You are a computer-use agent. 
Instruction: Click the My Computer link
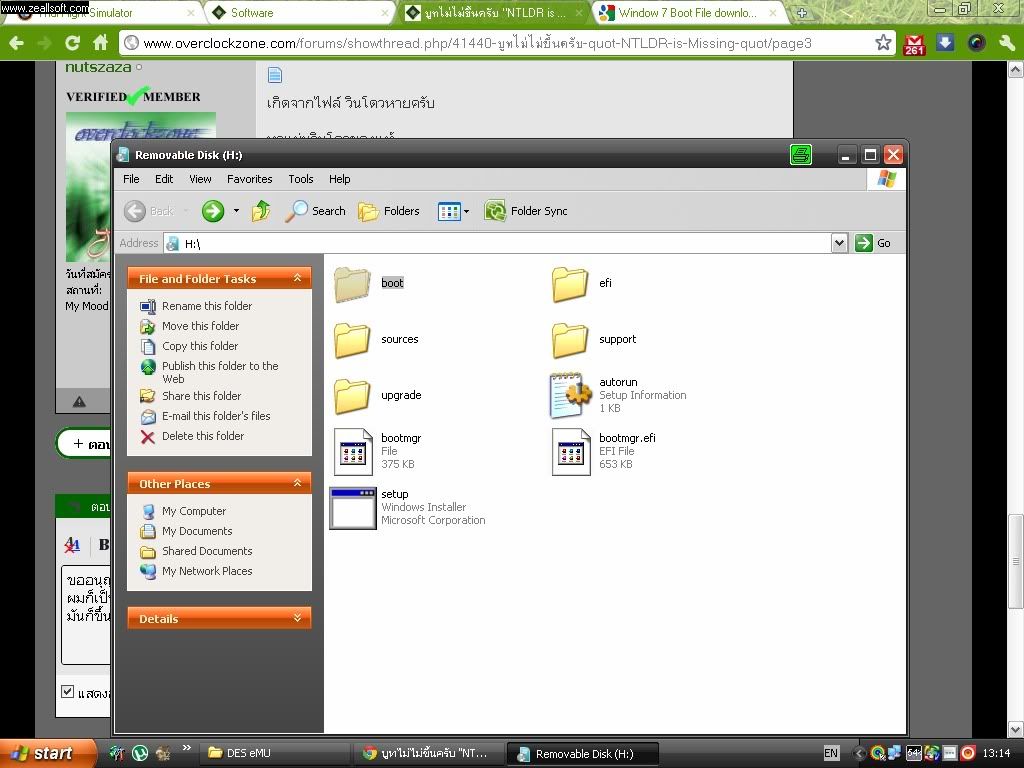click(x=194, y=511)
